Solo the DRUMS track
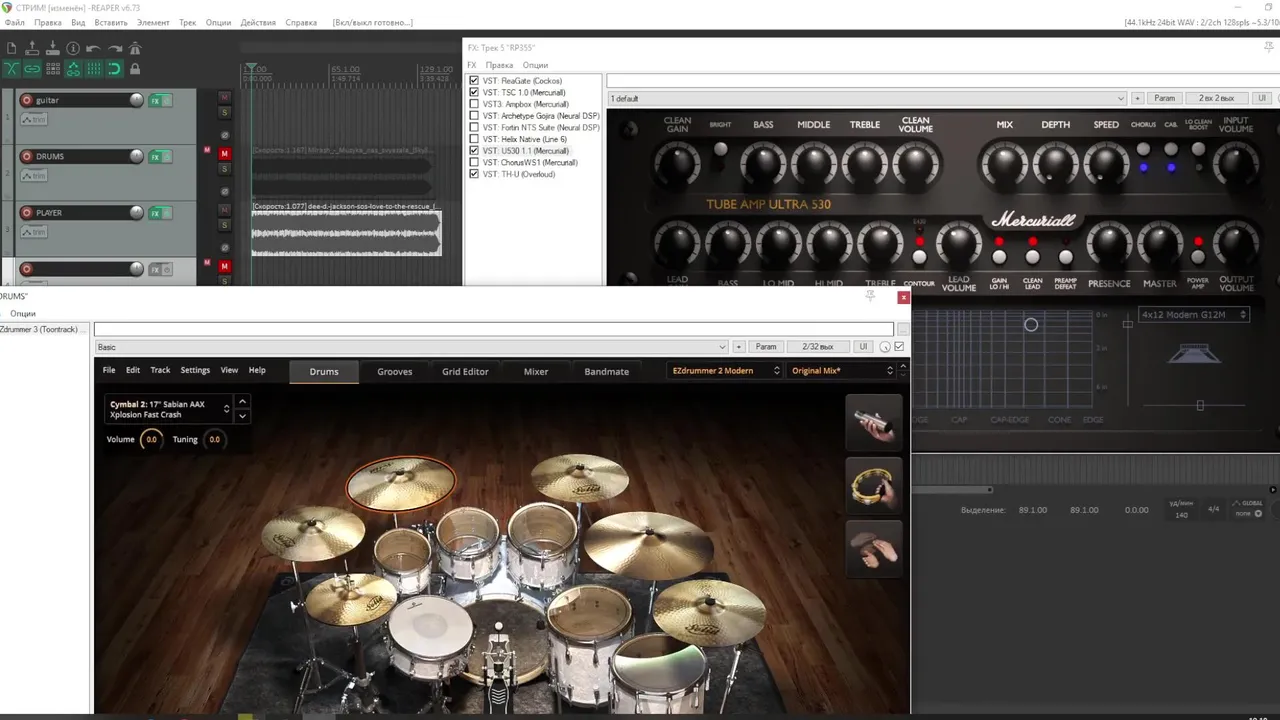 224,168
